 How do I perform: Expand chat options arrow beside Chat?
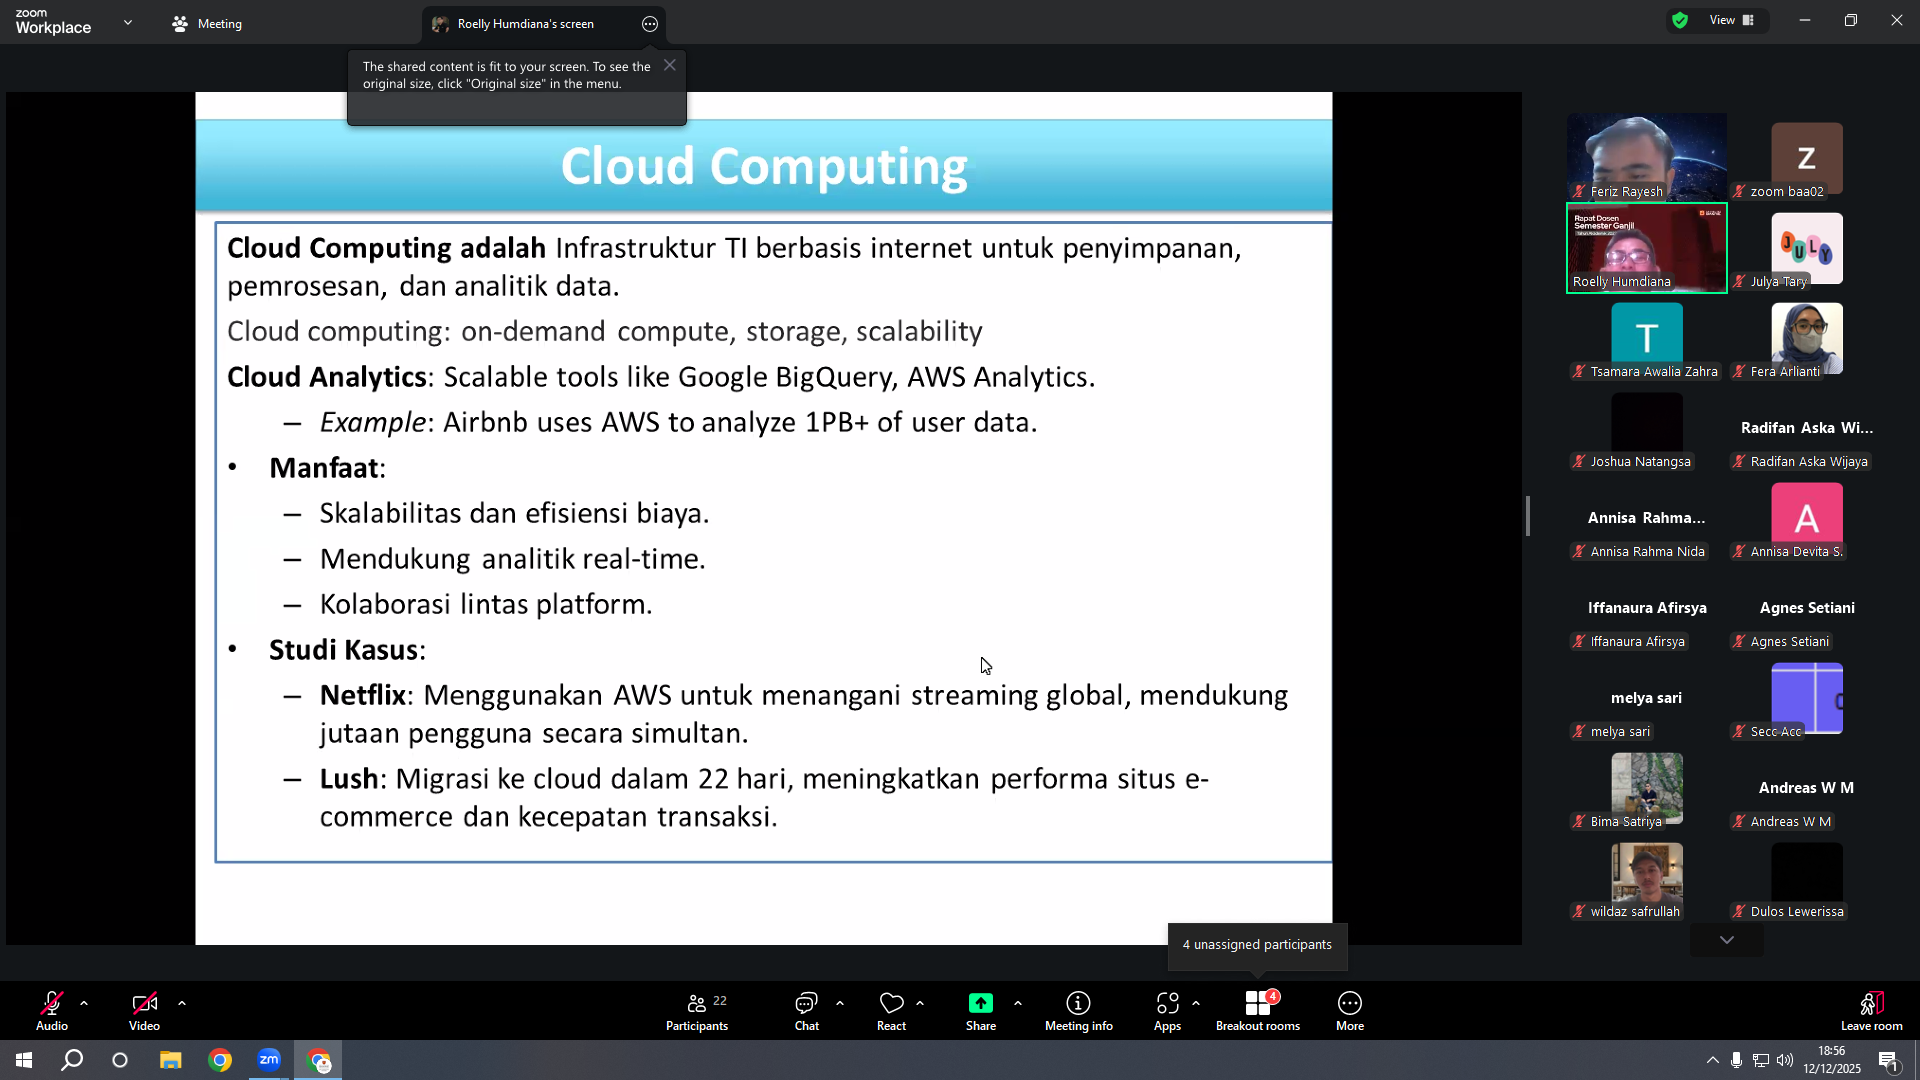pyautogui.click(x=840, y=1003)
